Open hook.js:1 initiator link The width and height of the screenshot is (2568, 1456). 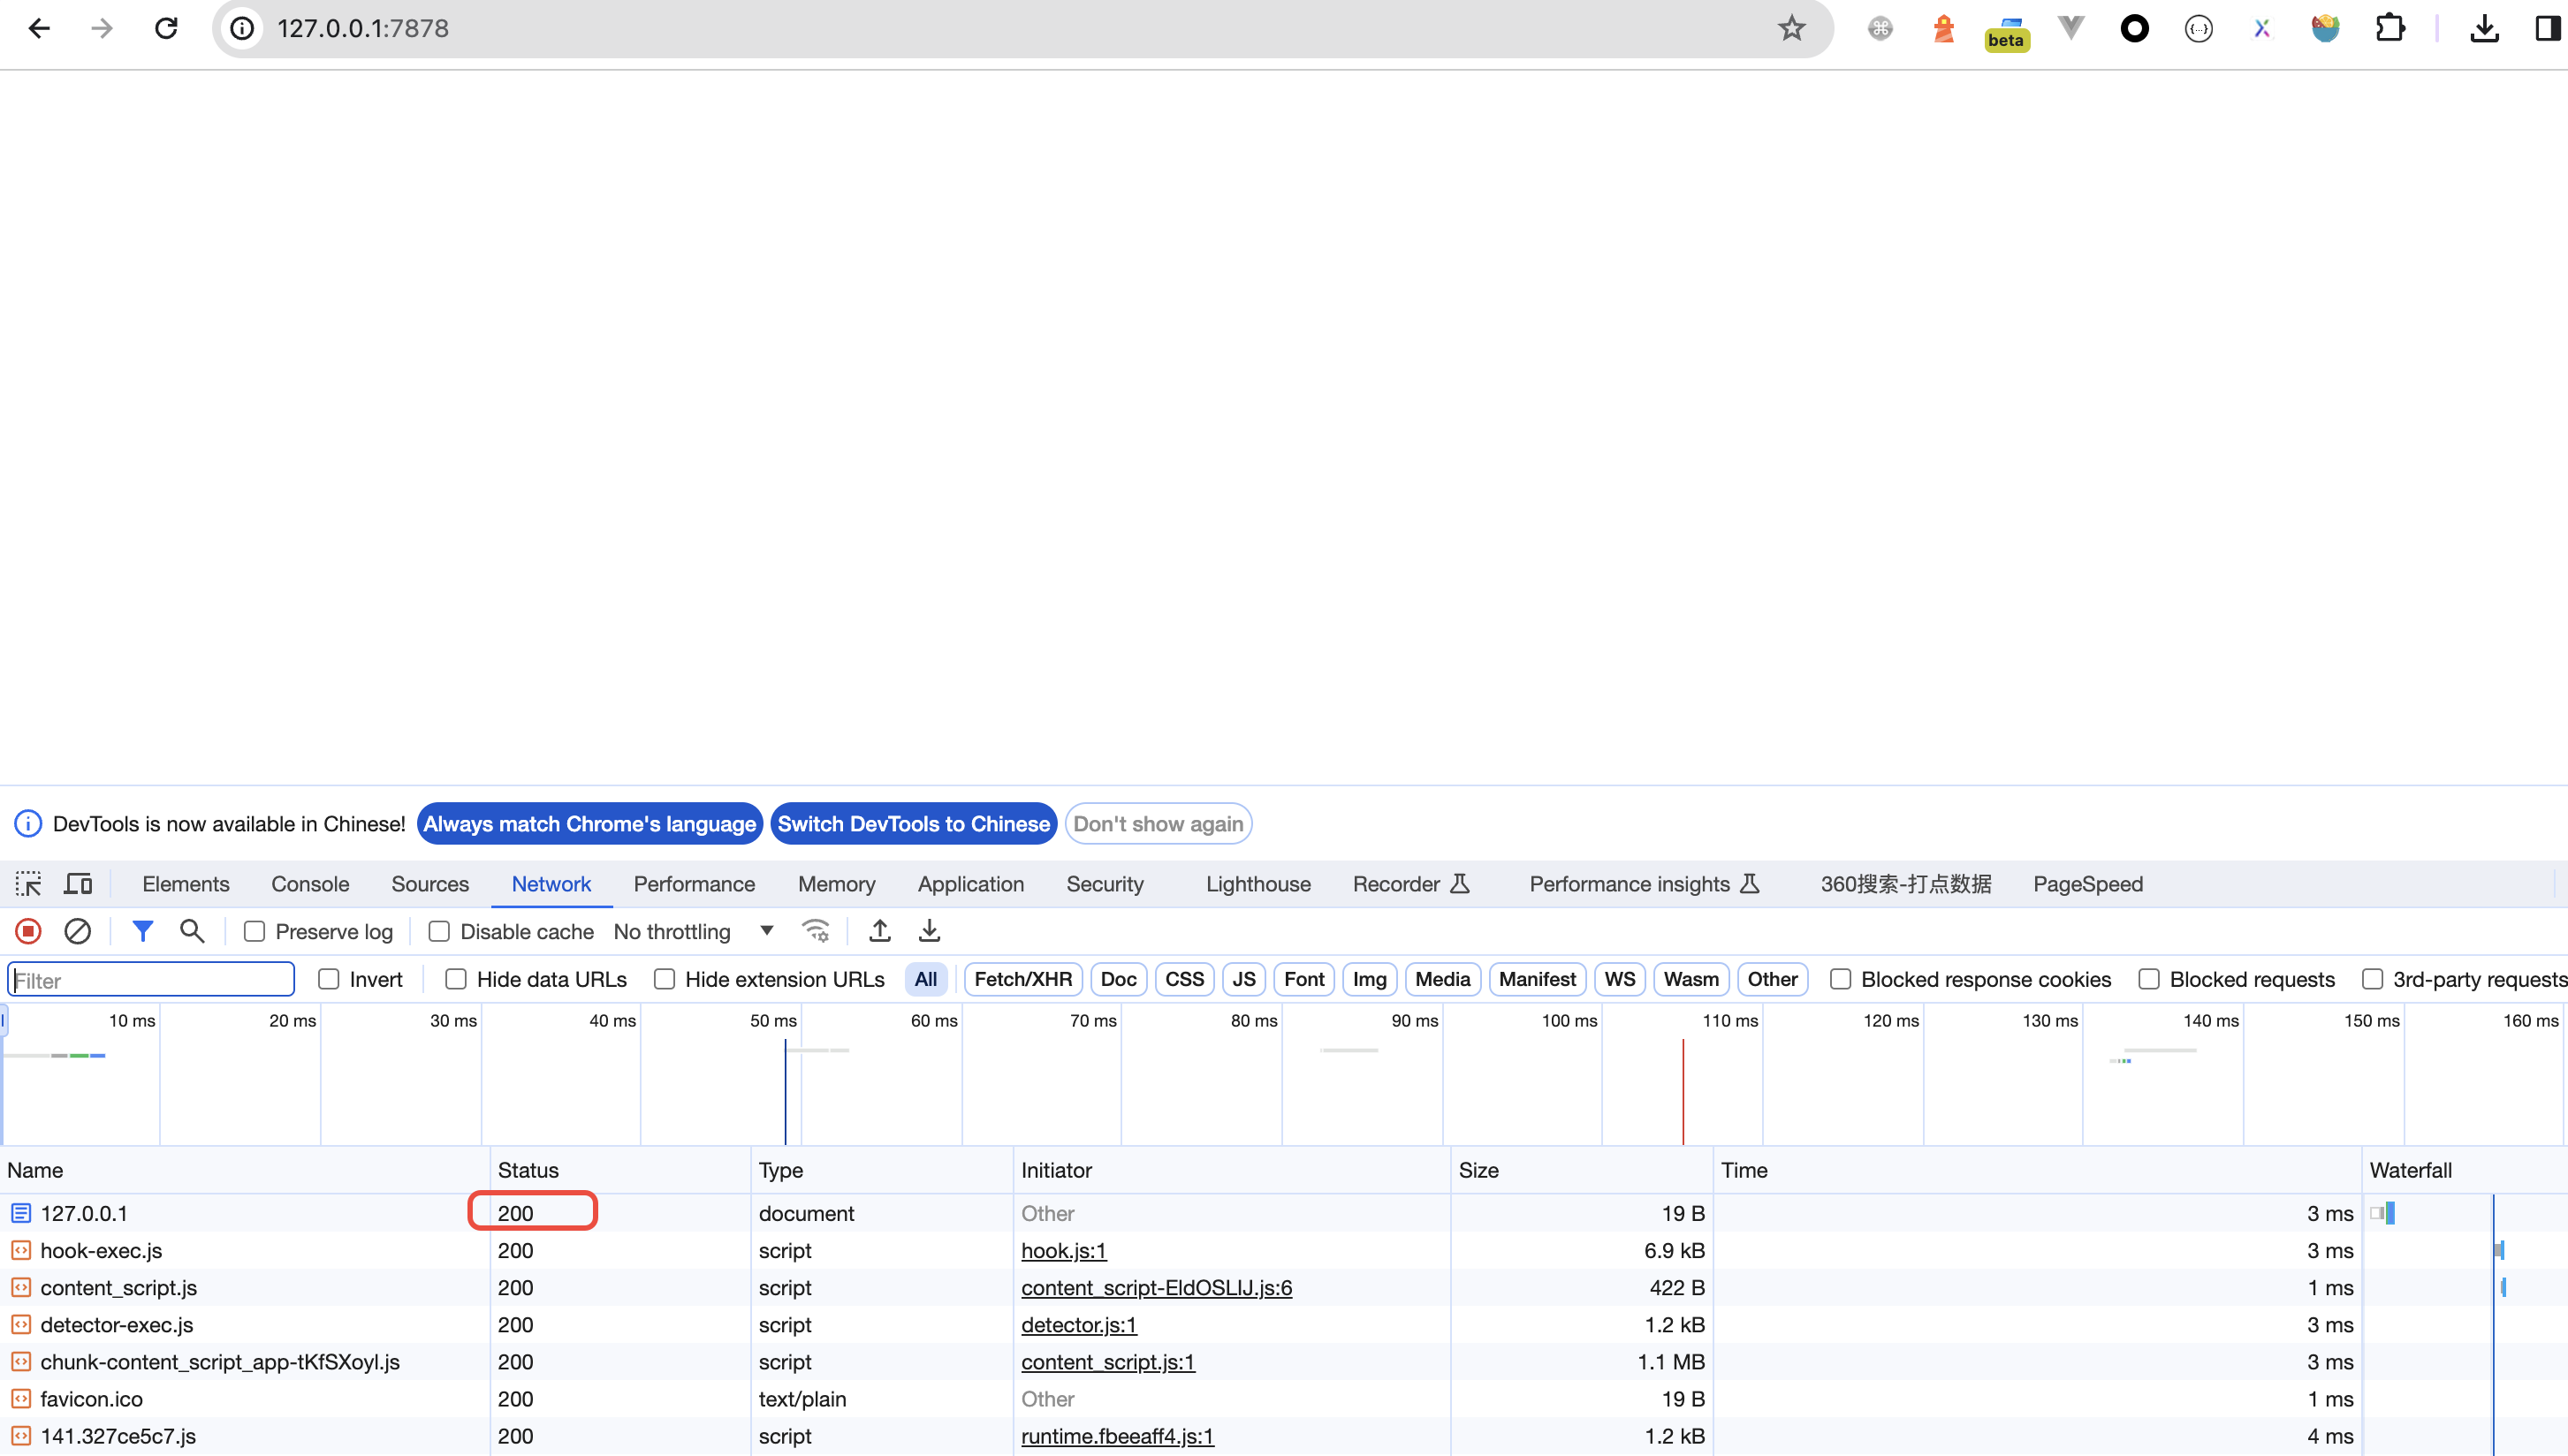pyautogui.click(x=1064, y=1251)
